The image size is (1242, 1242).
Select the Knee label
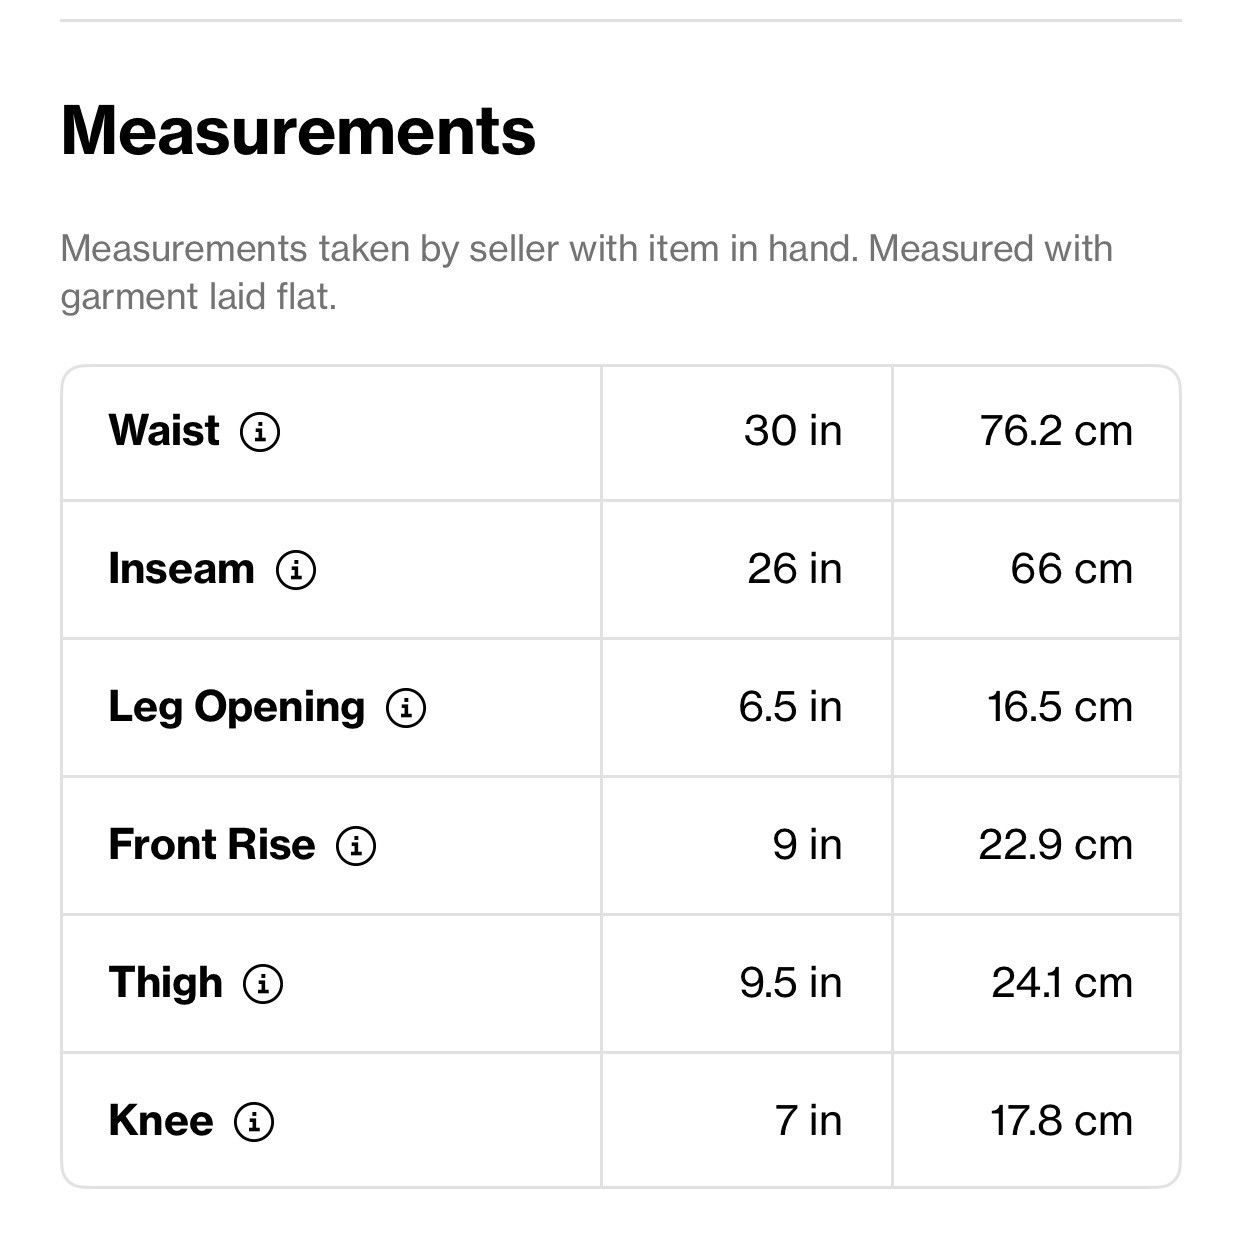(161, 1121)
